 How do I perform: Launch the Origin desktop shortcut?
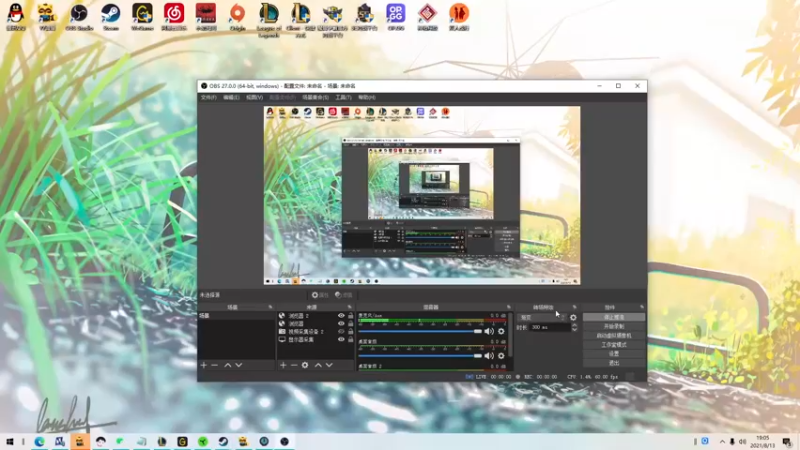coord(237,17)
